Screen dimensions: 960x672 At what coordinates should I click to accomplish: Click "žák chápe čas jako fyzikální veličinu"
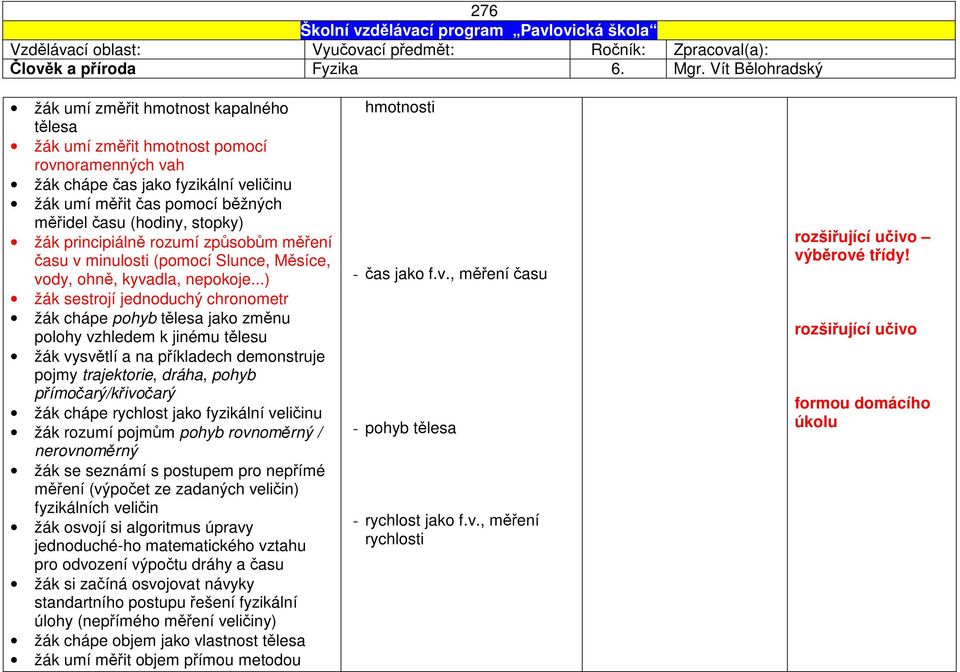coord(163,185)
